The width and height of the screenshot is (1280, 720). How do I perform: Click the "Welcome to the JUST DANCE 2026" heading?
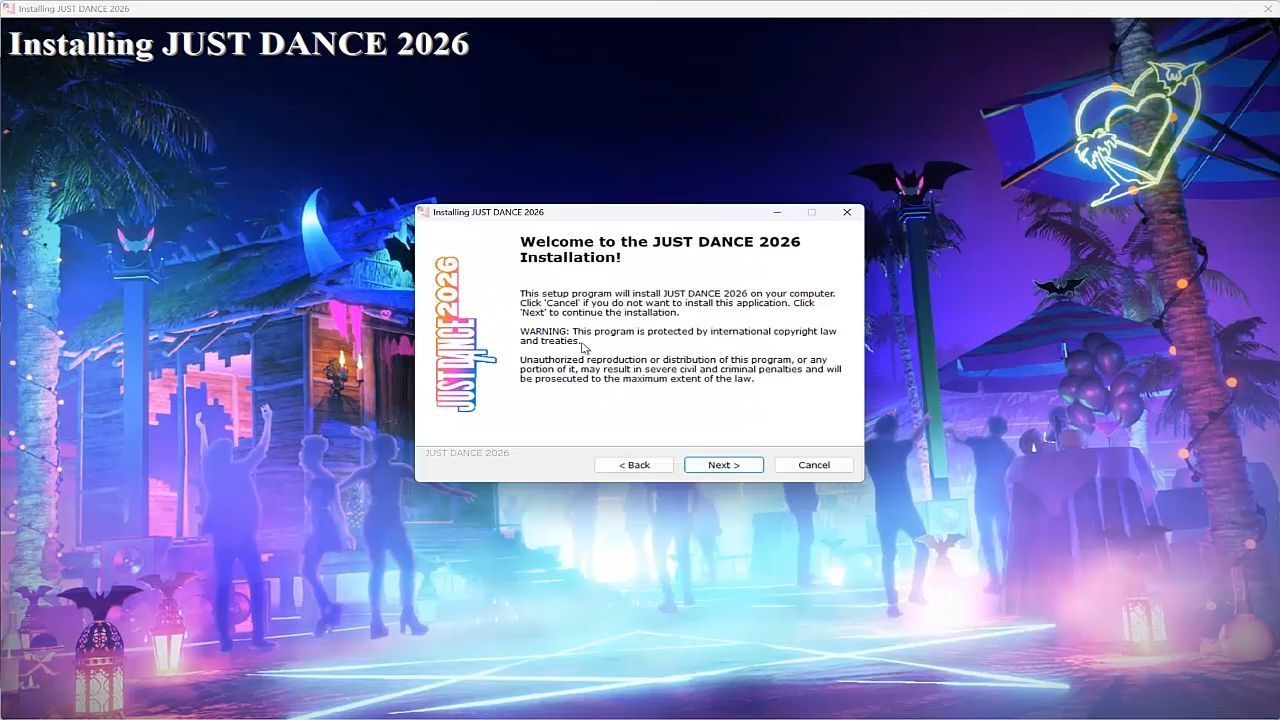click(660, 249)
